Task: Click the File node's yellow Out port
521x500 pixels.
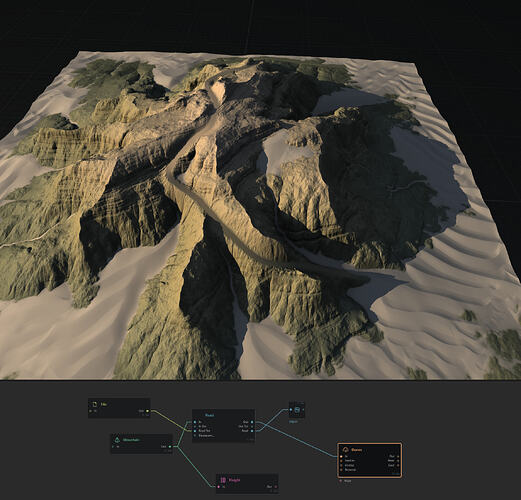Action: coord(148,411)
